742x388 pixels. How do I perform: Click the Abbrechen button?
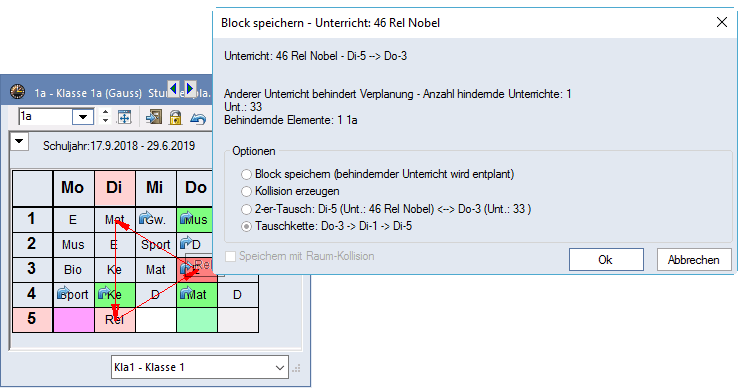pyautogui.click(x=694, y=260)
